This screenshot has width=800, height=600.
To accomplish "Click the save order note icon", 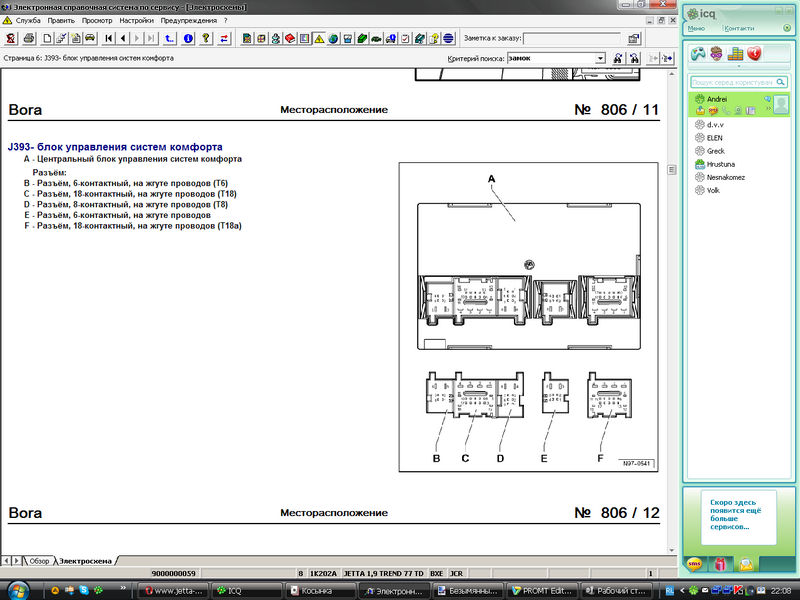I will click(633, 38).
